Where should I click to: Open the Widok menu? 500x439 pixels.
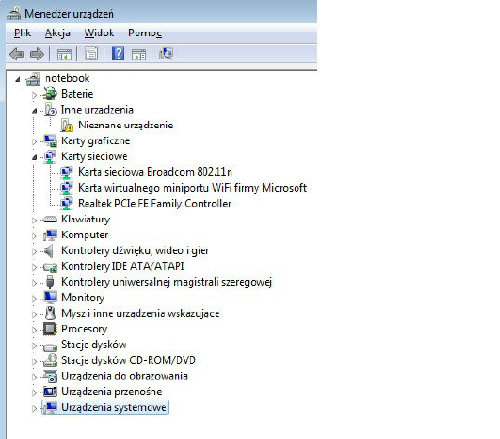click(x=99, y=33)
